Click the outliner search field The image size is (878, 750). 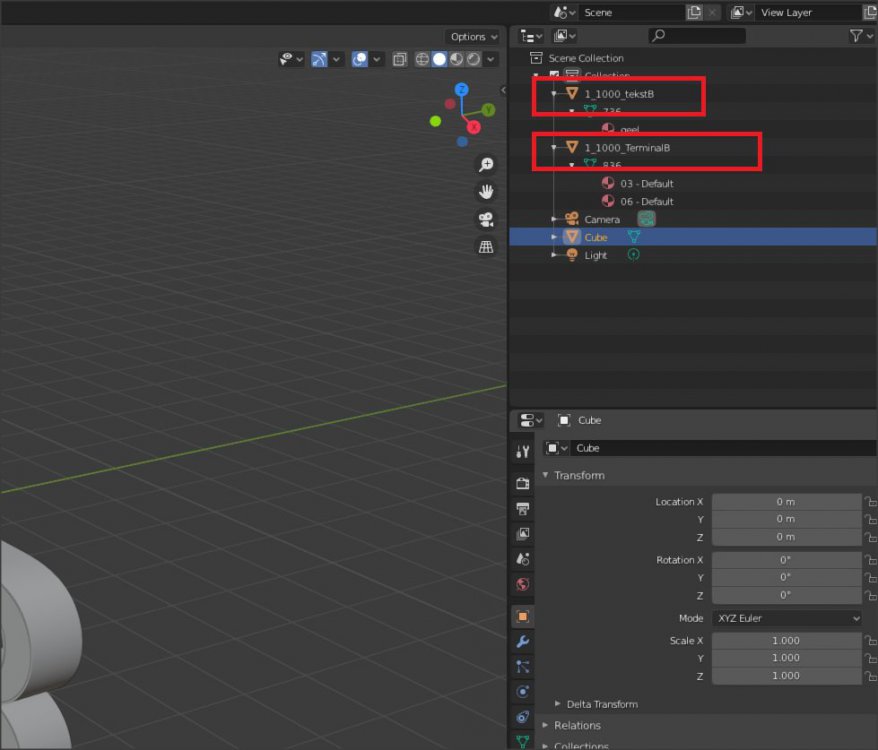tap(697, 36)
